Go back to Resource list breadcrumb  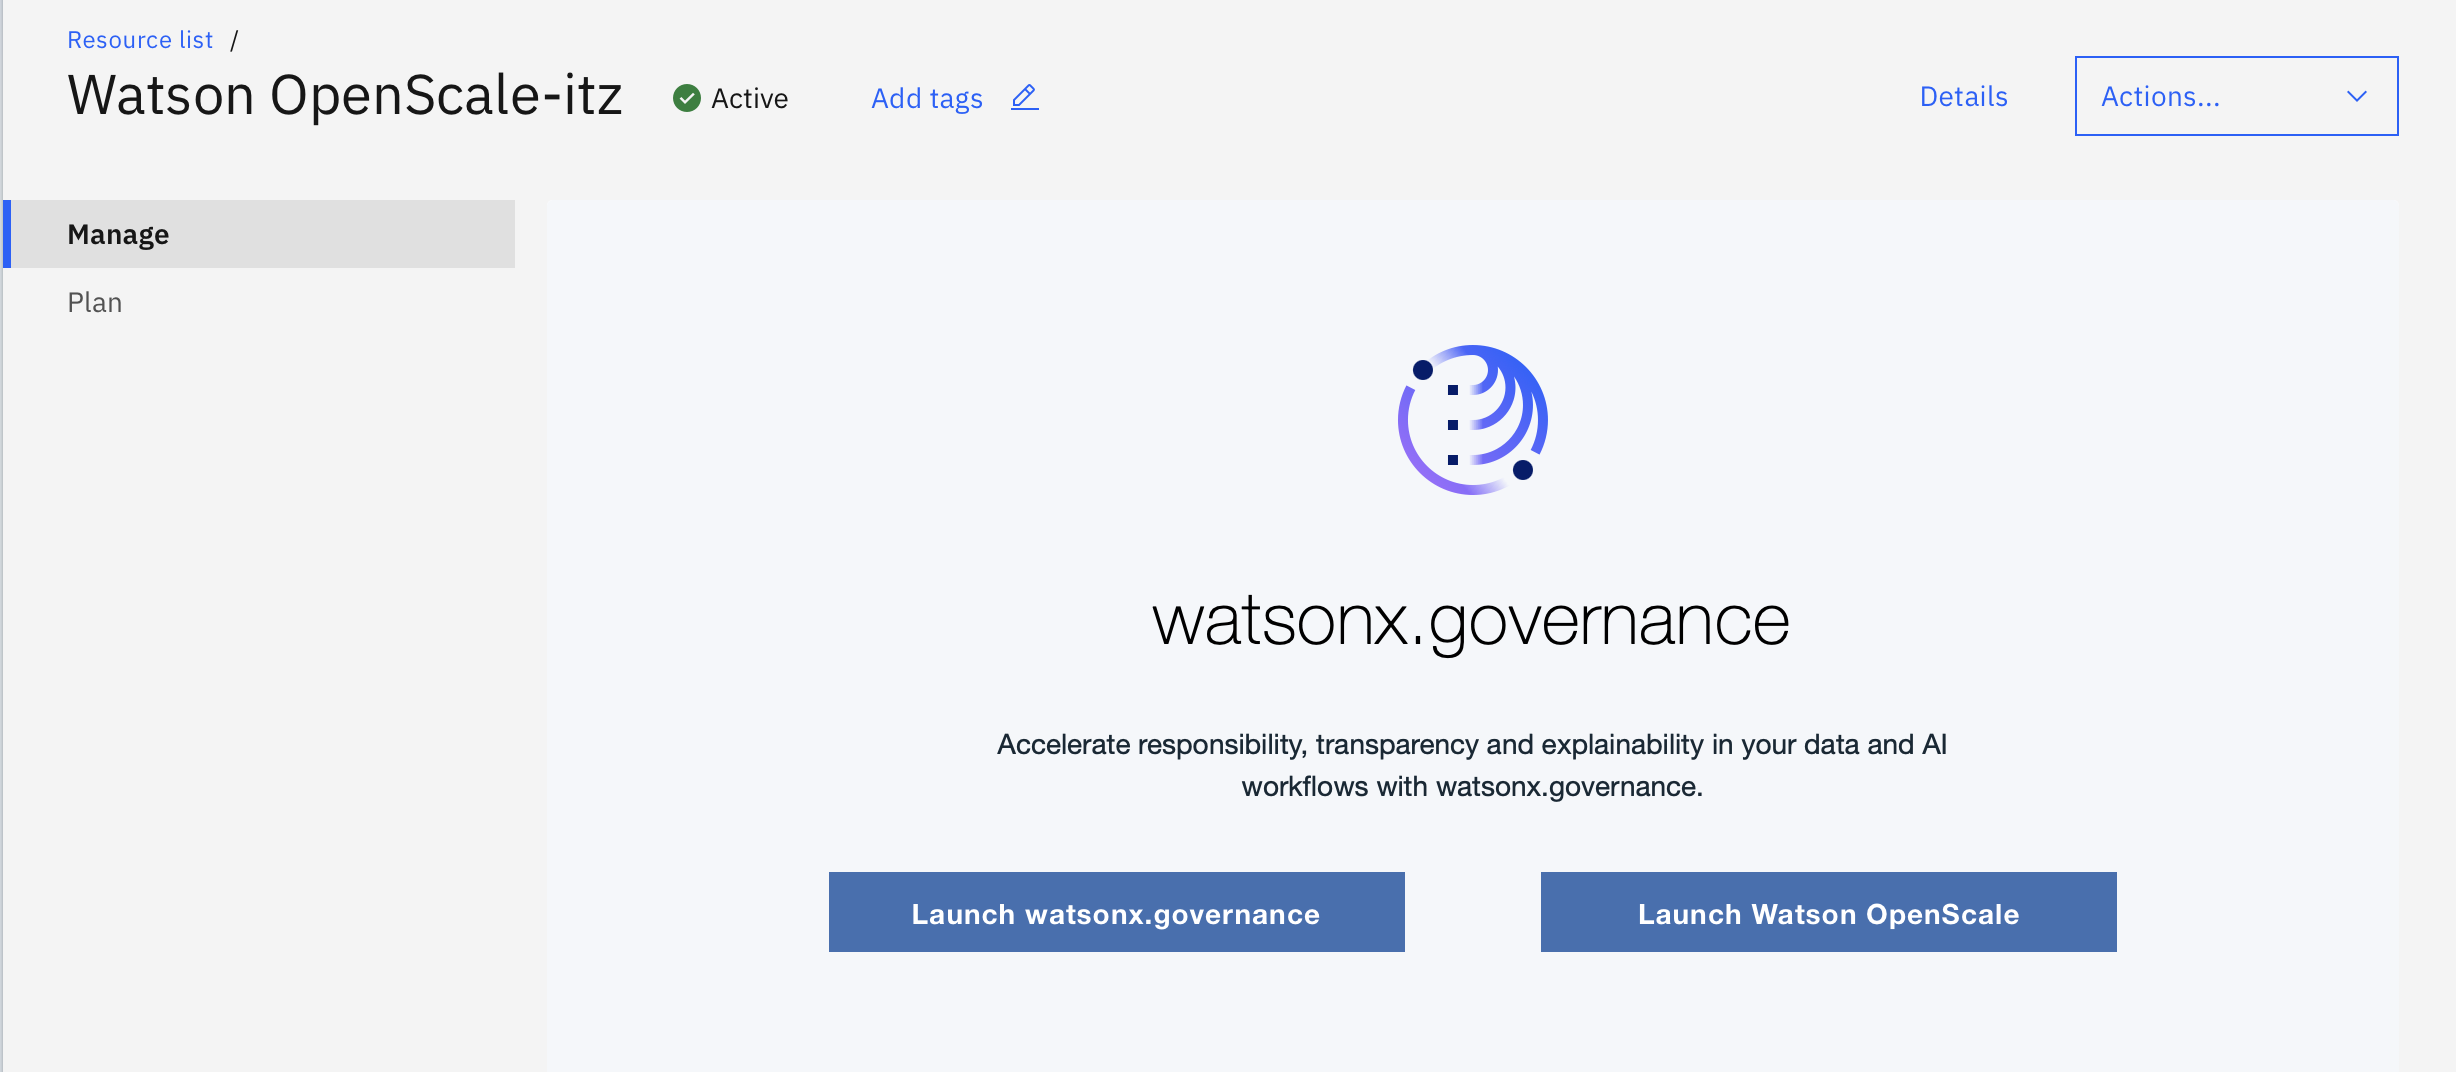click(140, 40)
